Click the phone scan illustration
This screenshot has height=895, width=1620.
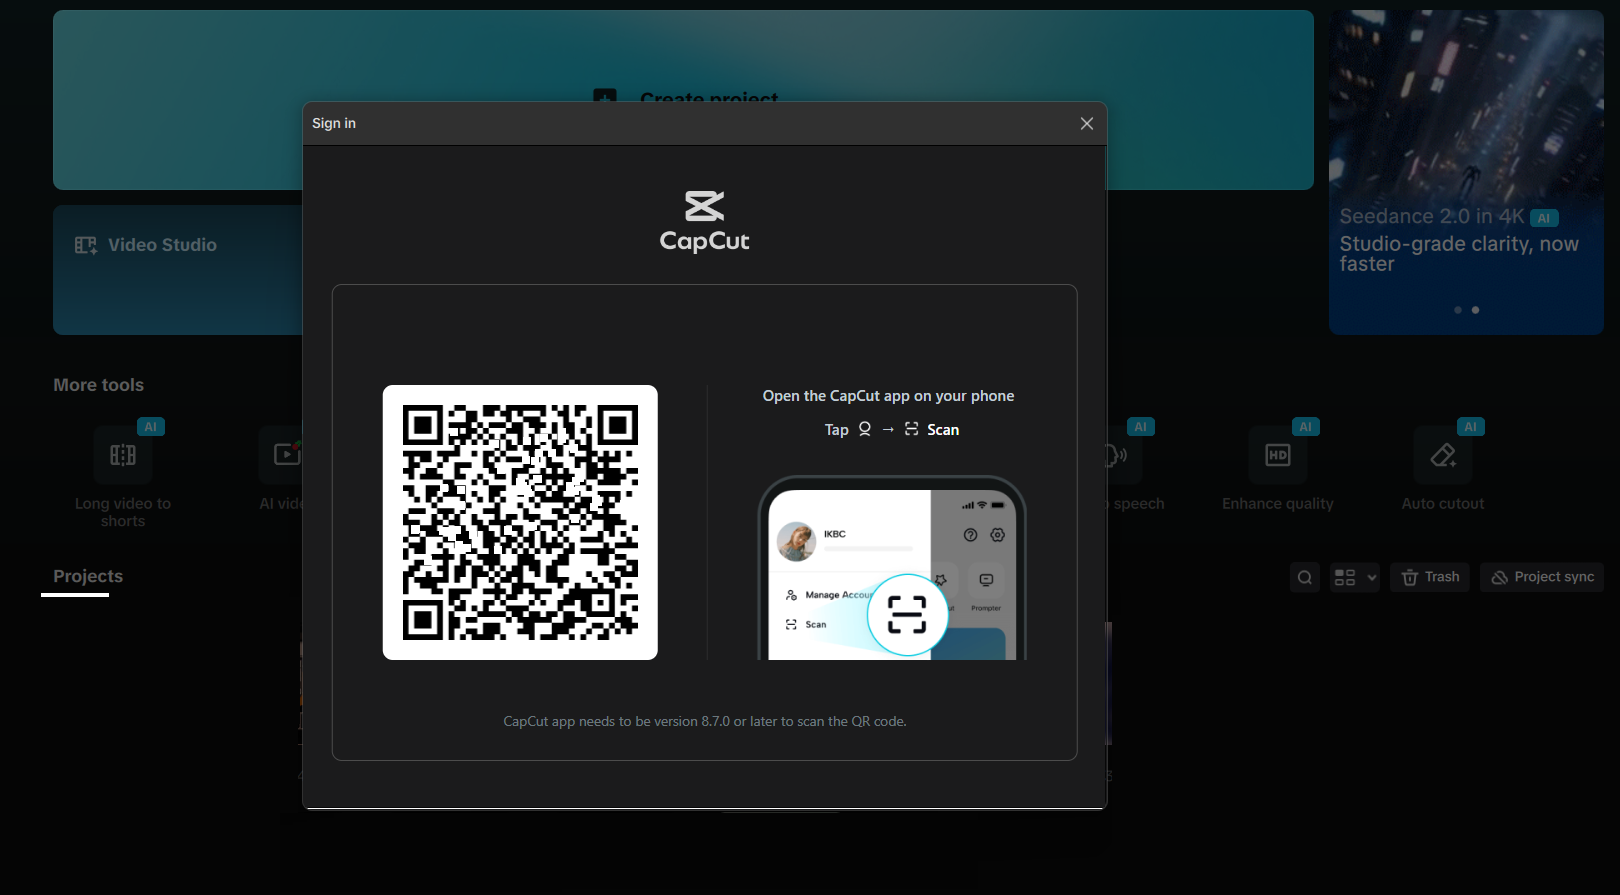click(892, 568)
